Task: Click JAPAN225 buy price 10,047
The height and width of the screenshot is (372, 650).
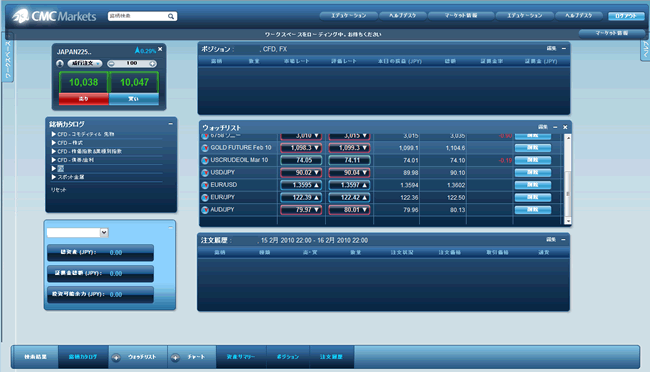Action: pyautogui.click(x=134, y=83)
